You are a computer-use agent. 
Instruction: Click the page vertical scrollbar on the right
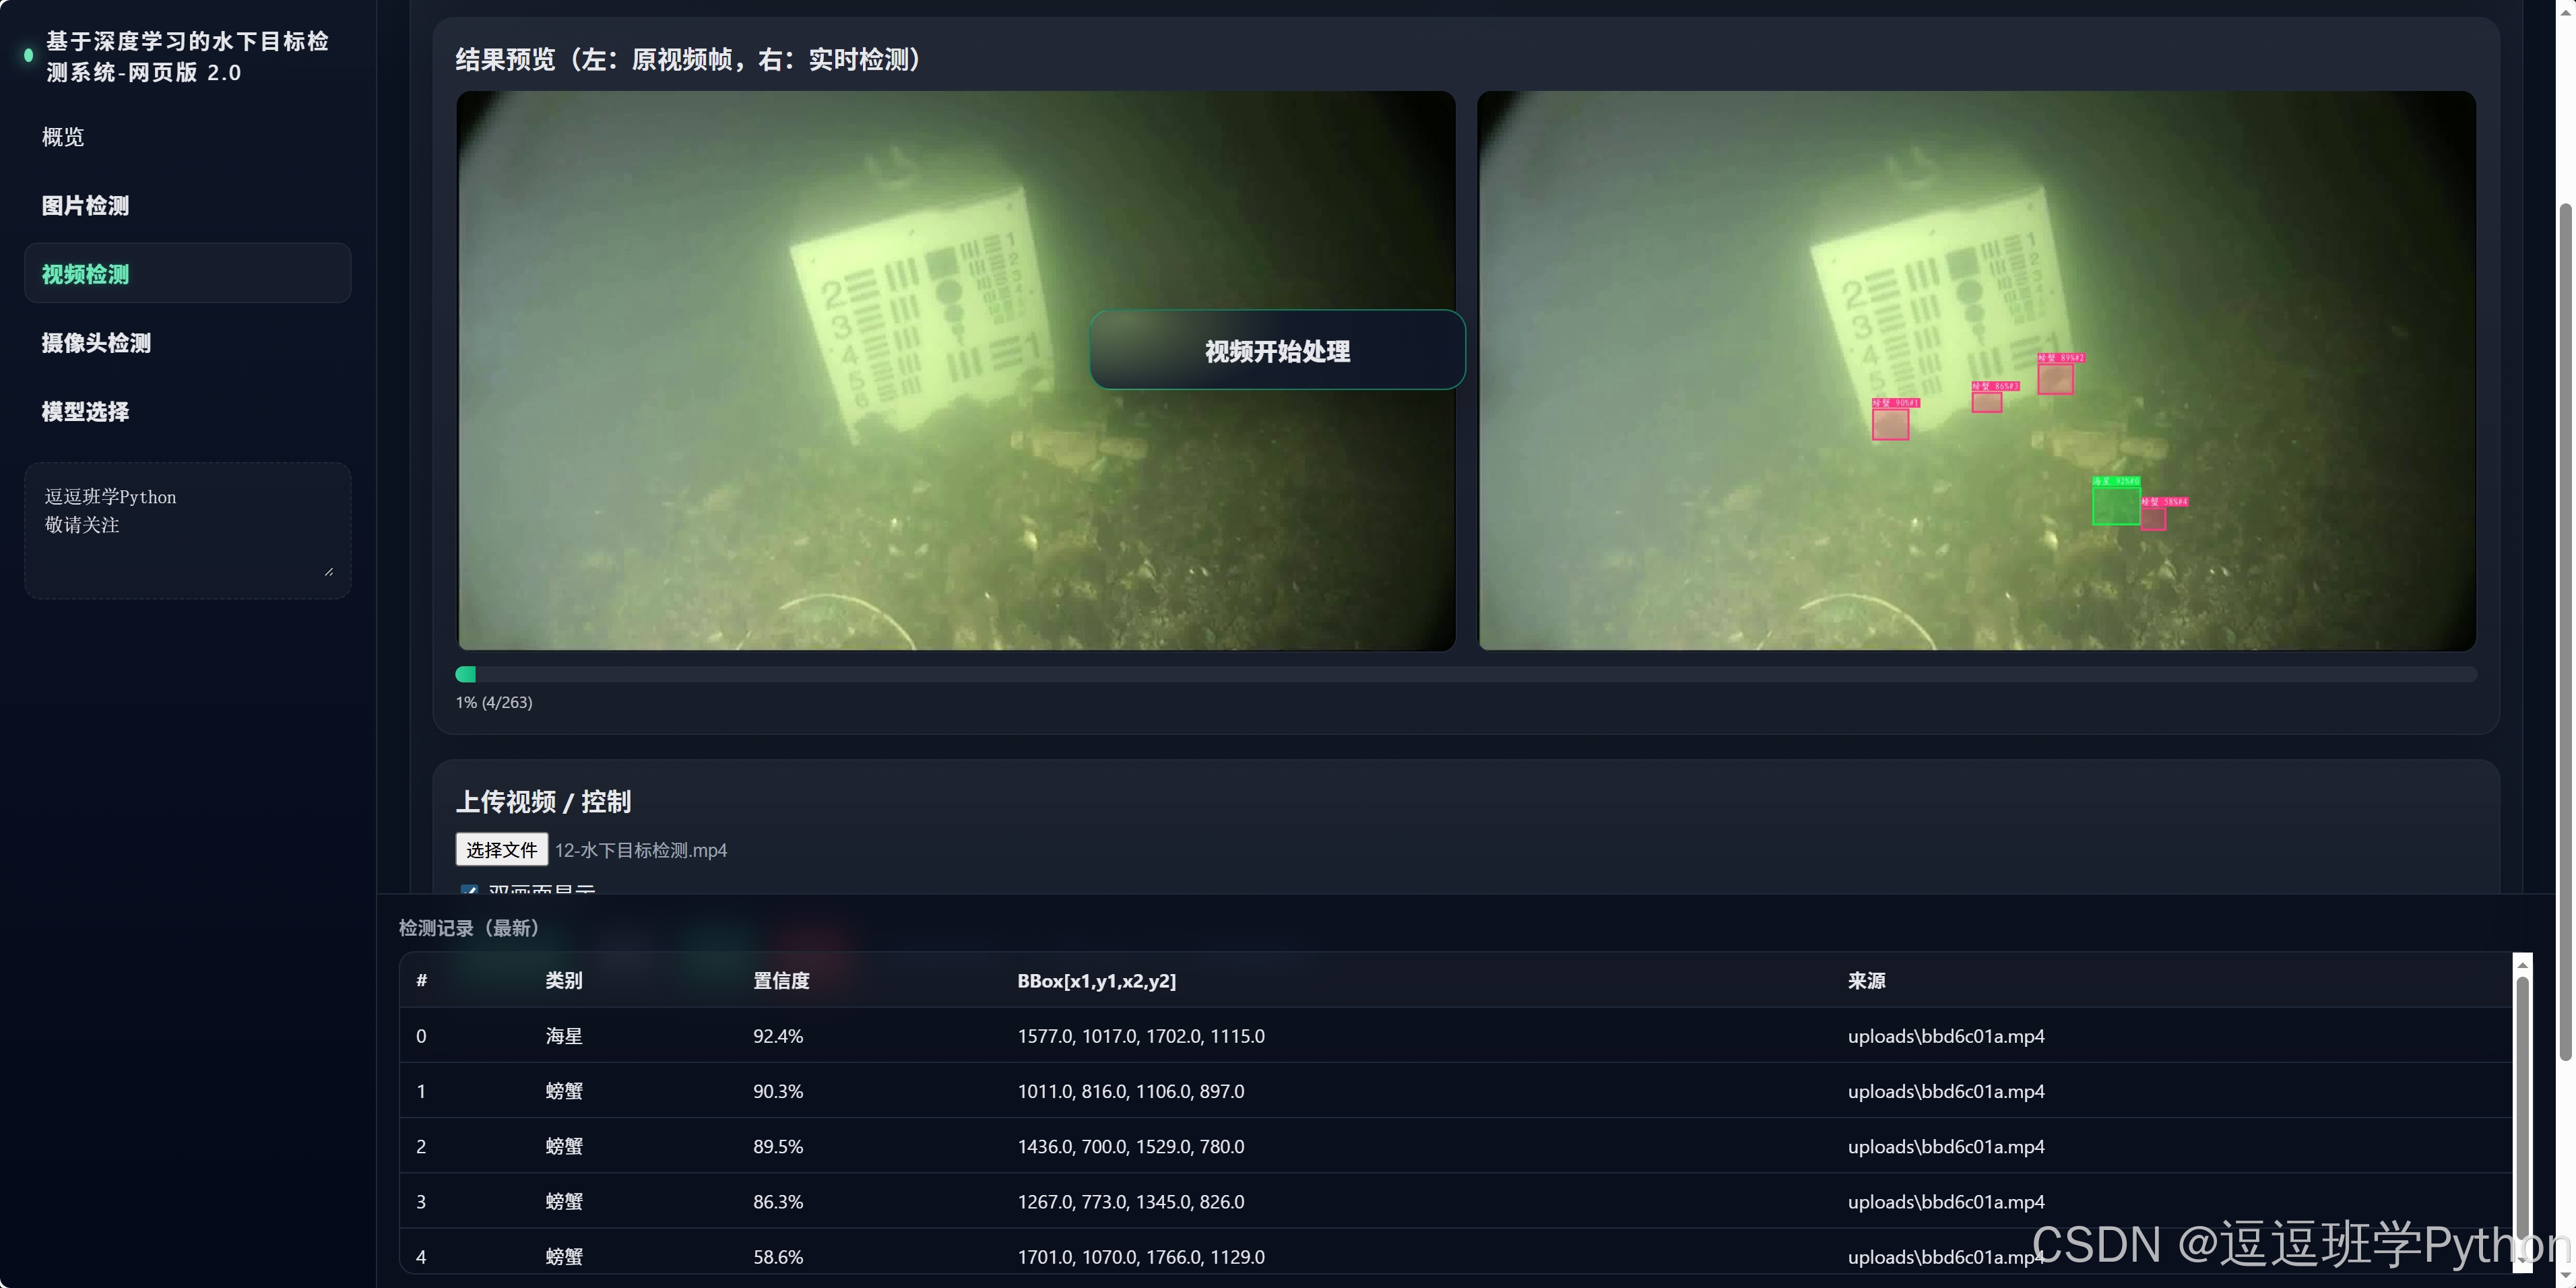coord(2565,630)
